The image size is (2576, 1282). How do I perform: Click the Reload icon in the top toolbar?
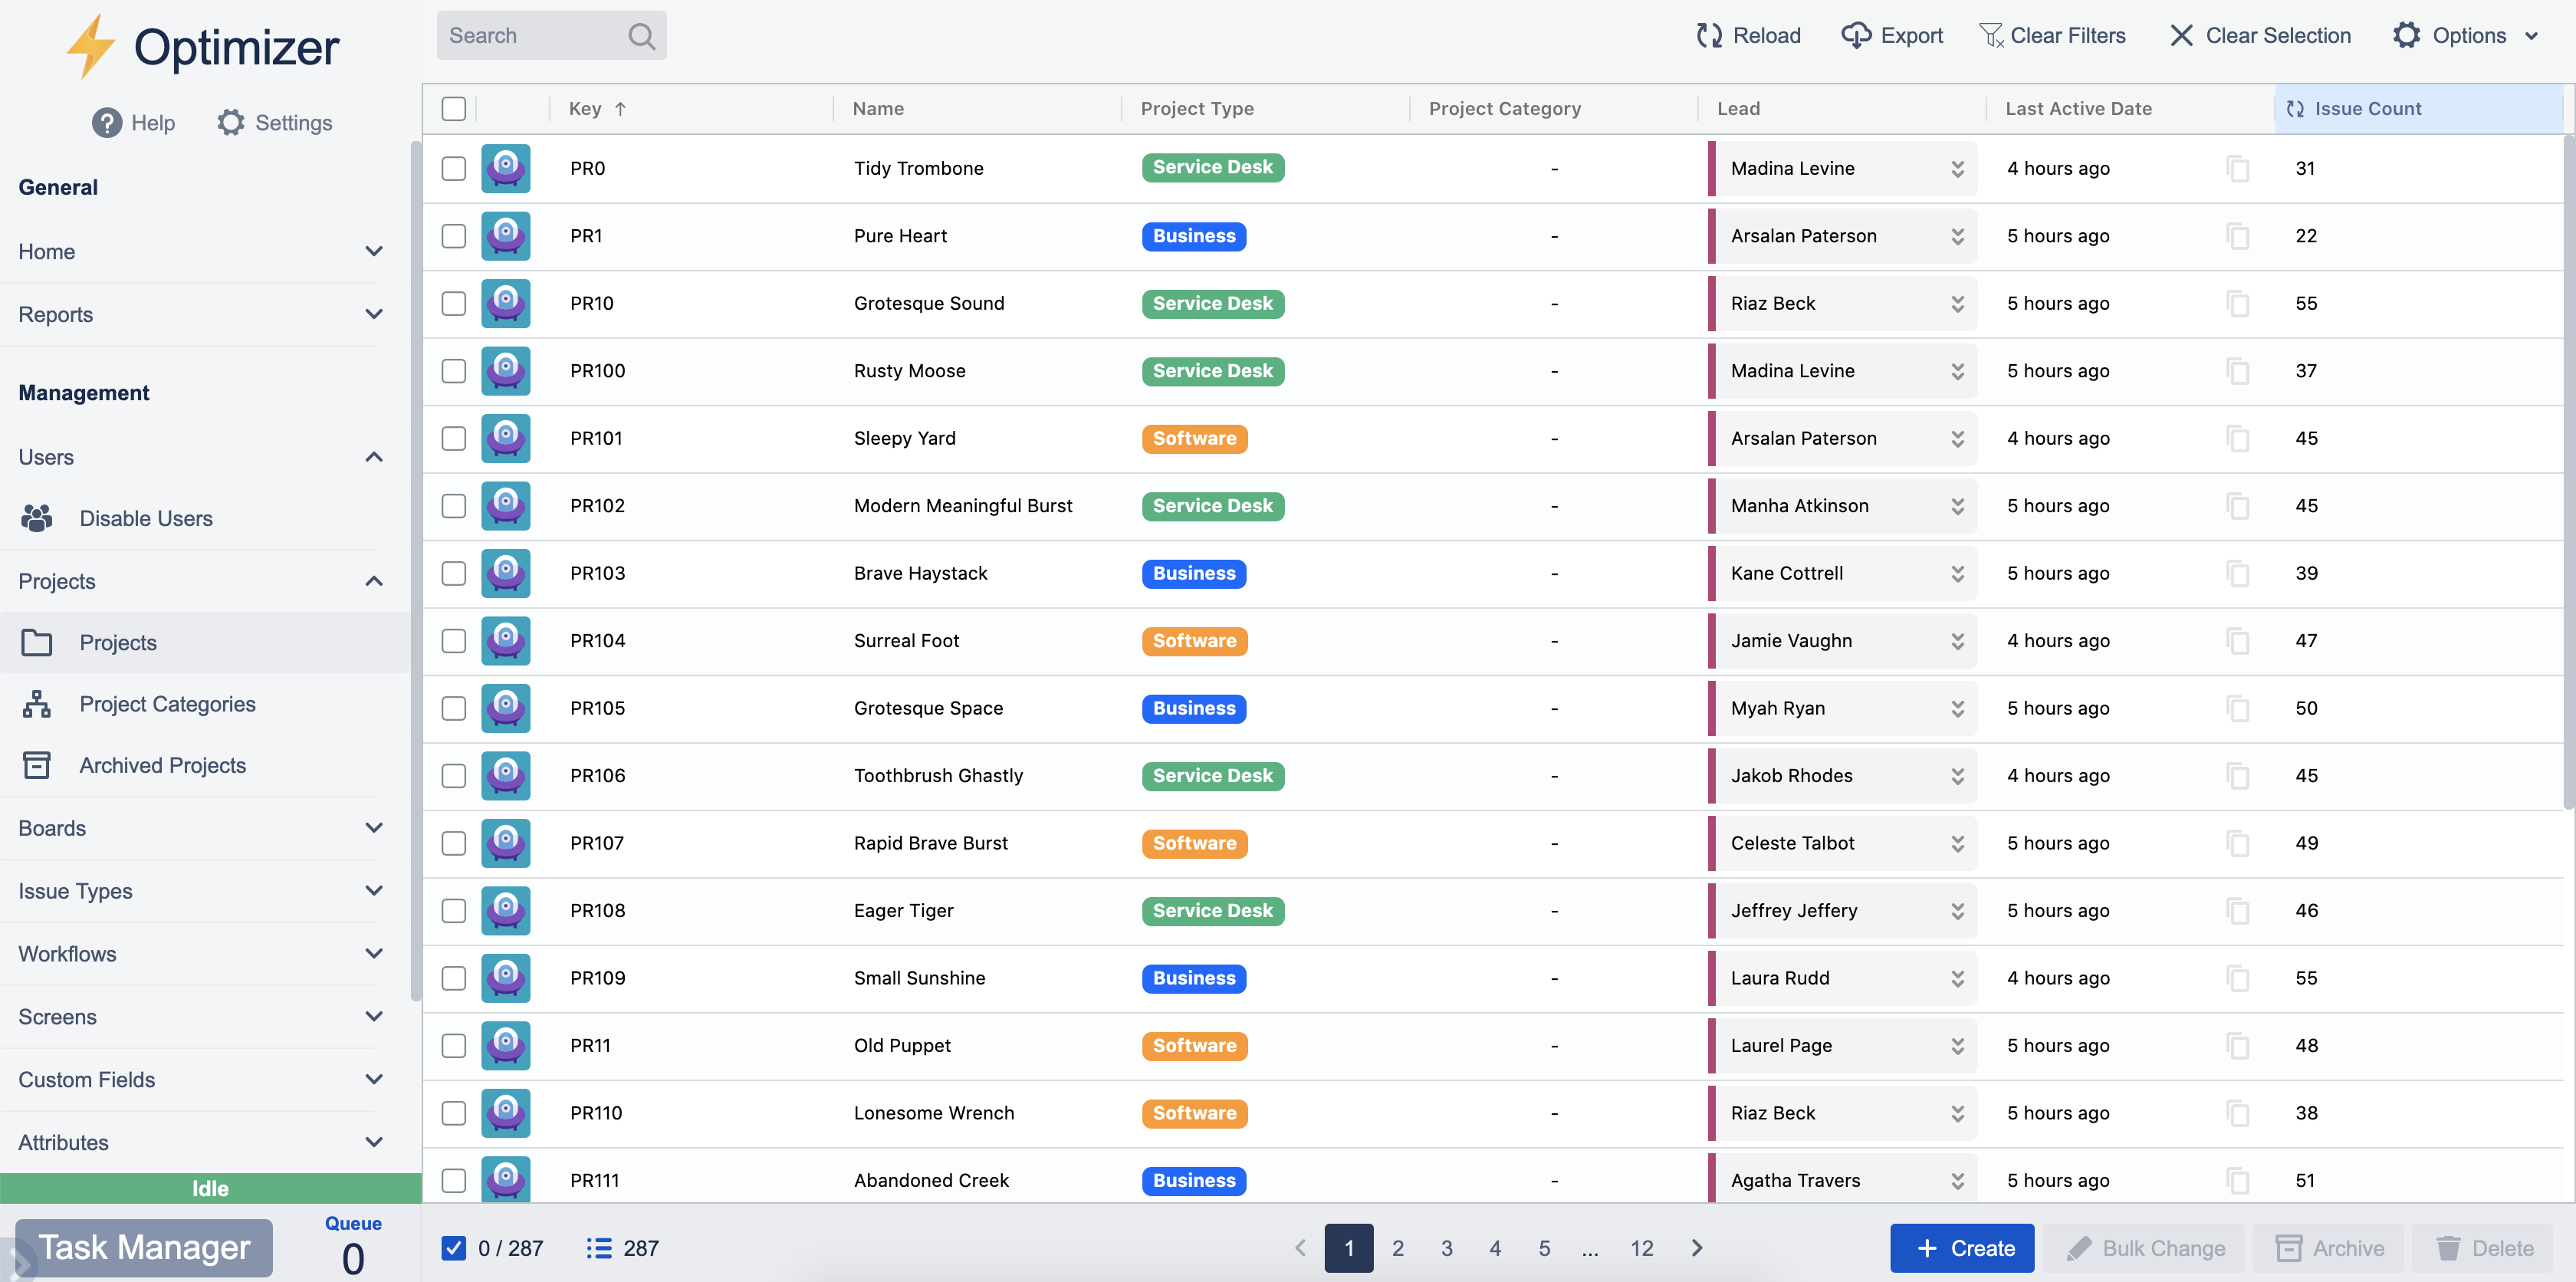[x=1709, y=36]
